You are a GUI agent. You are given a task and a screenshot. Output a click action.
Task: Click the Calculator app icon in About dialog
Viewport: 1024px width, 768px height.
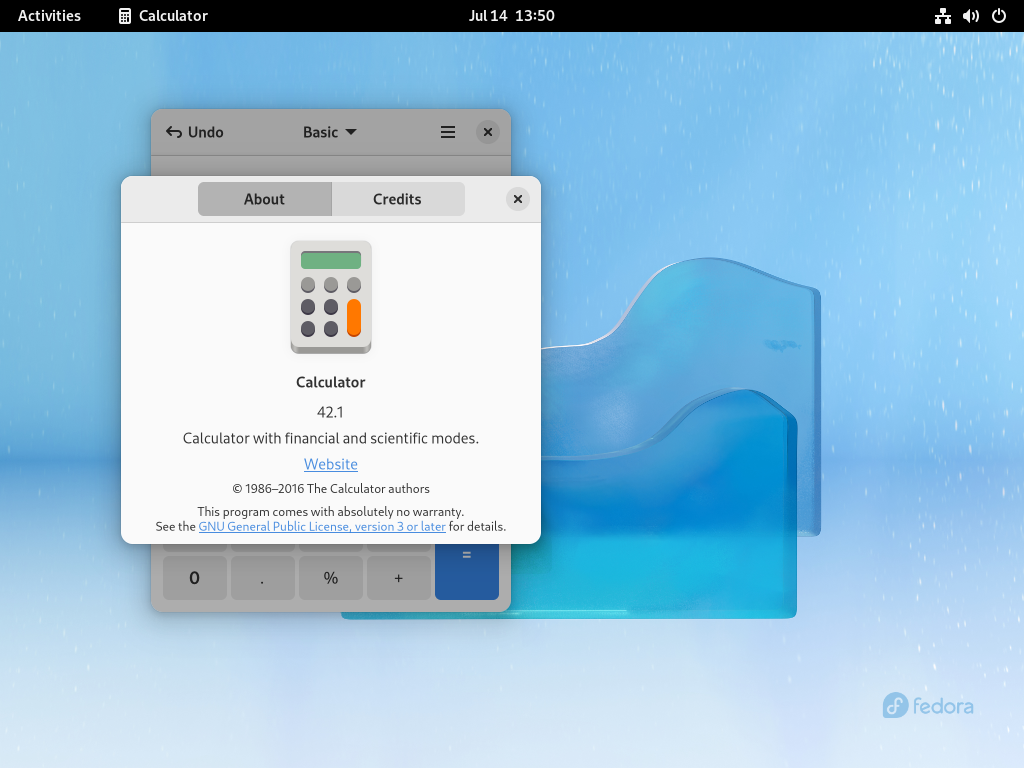click(331, 297)
